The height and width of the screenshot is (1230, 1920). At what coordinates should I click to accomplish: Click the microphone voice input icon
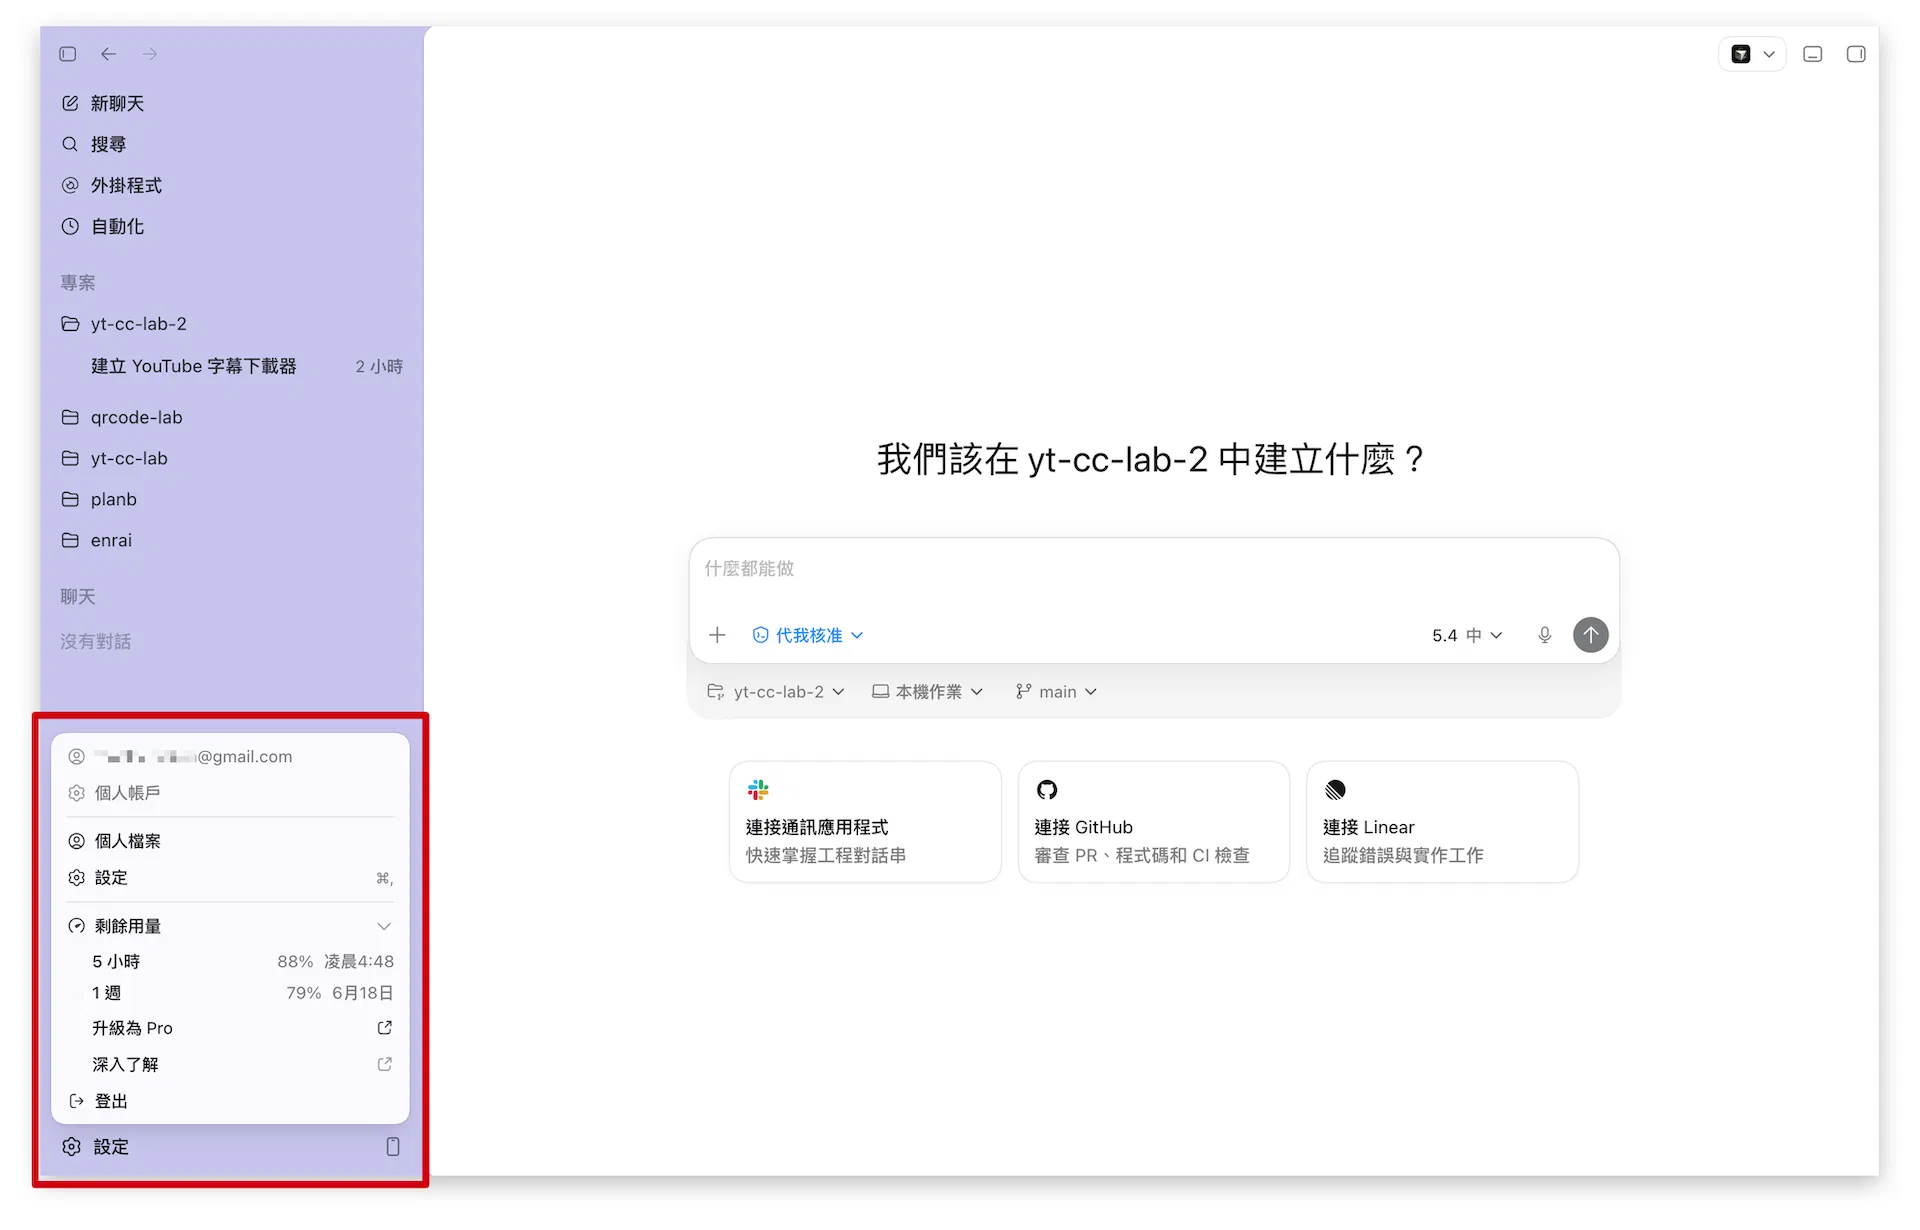tap(1545, 635)
